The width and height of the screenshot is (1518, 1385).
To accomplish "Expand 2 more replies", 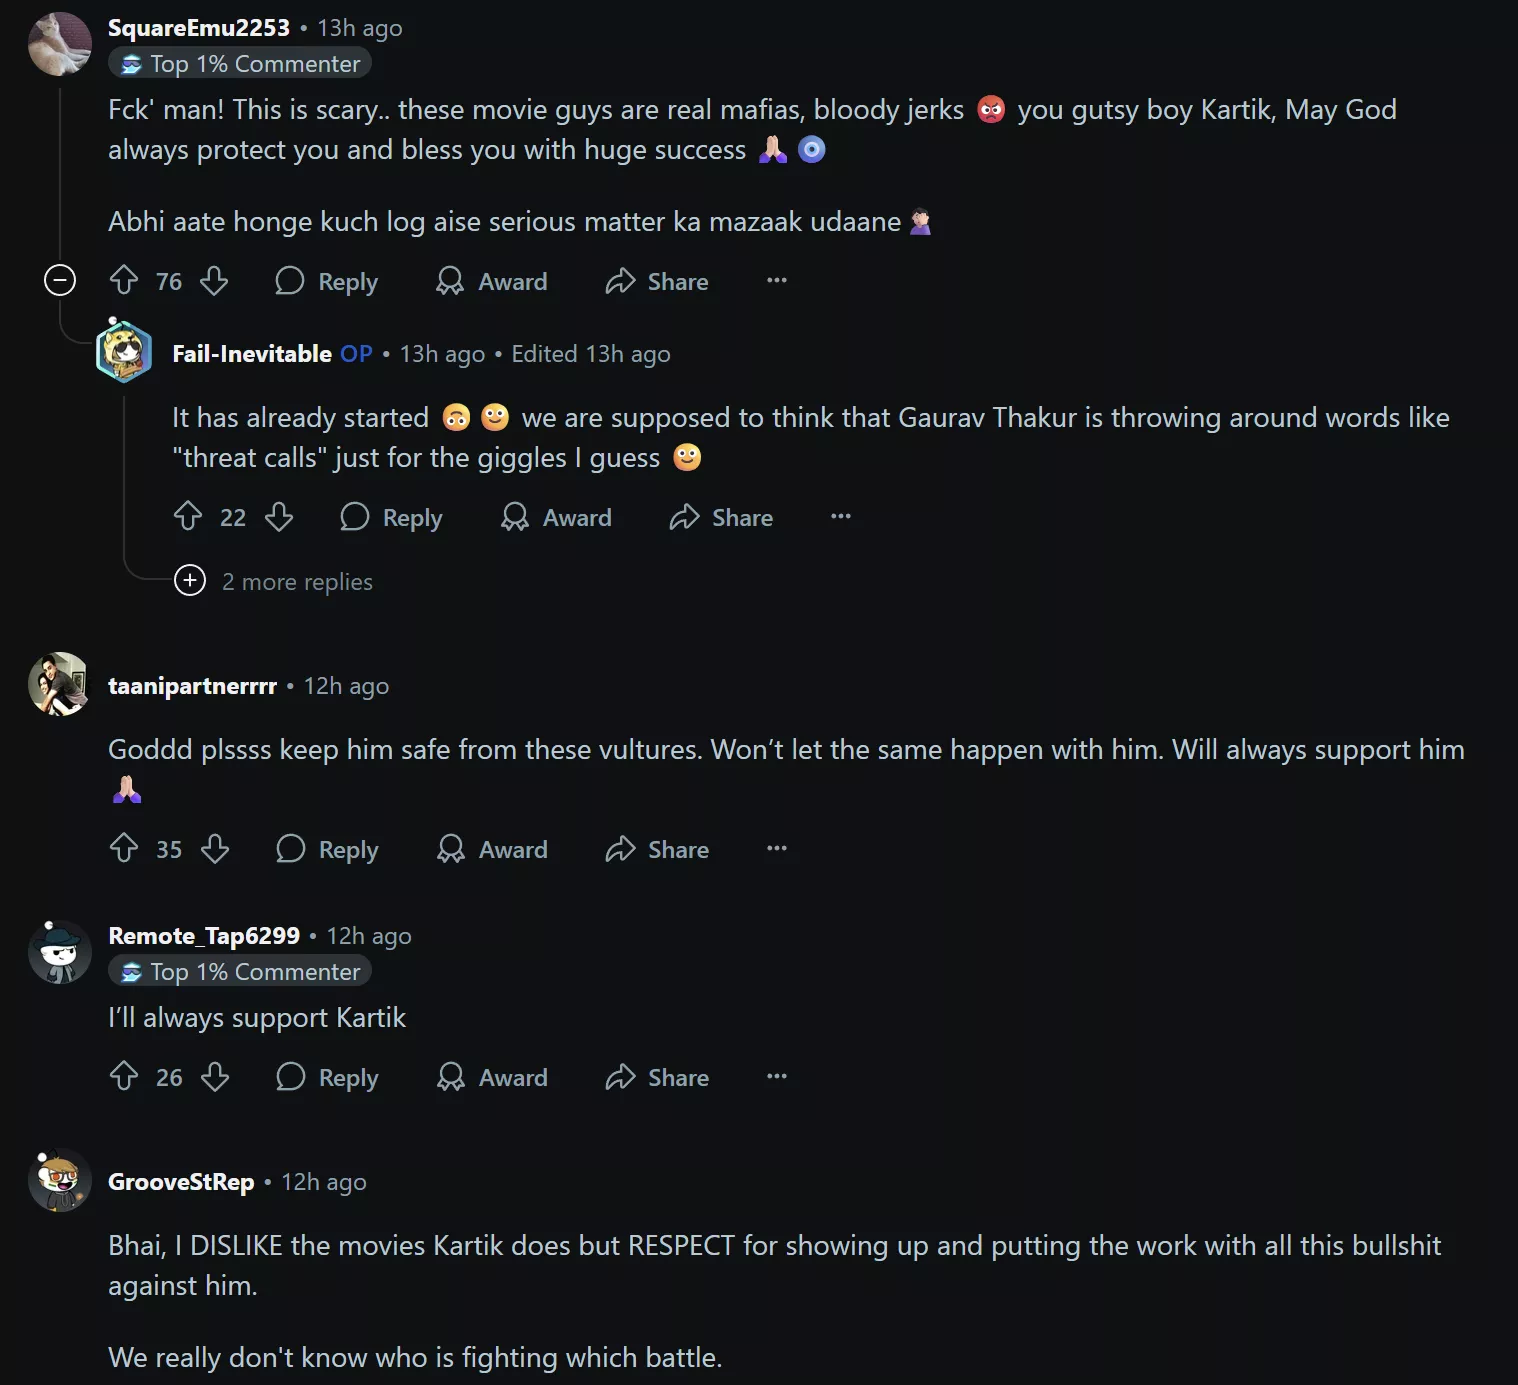I will pos(190,581).
